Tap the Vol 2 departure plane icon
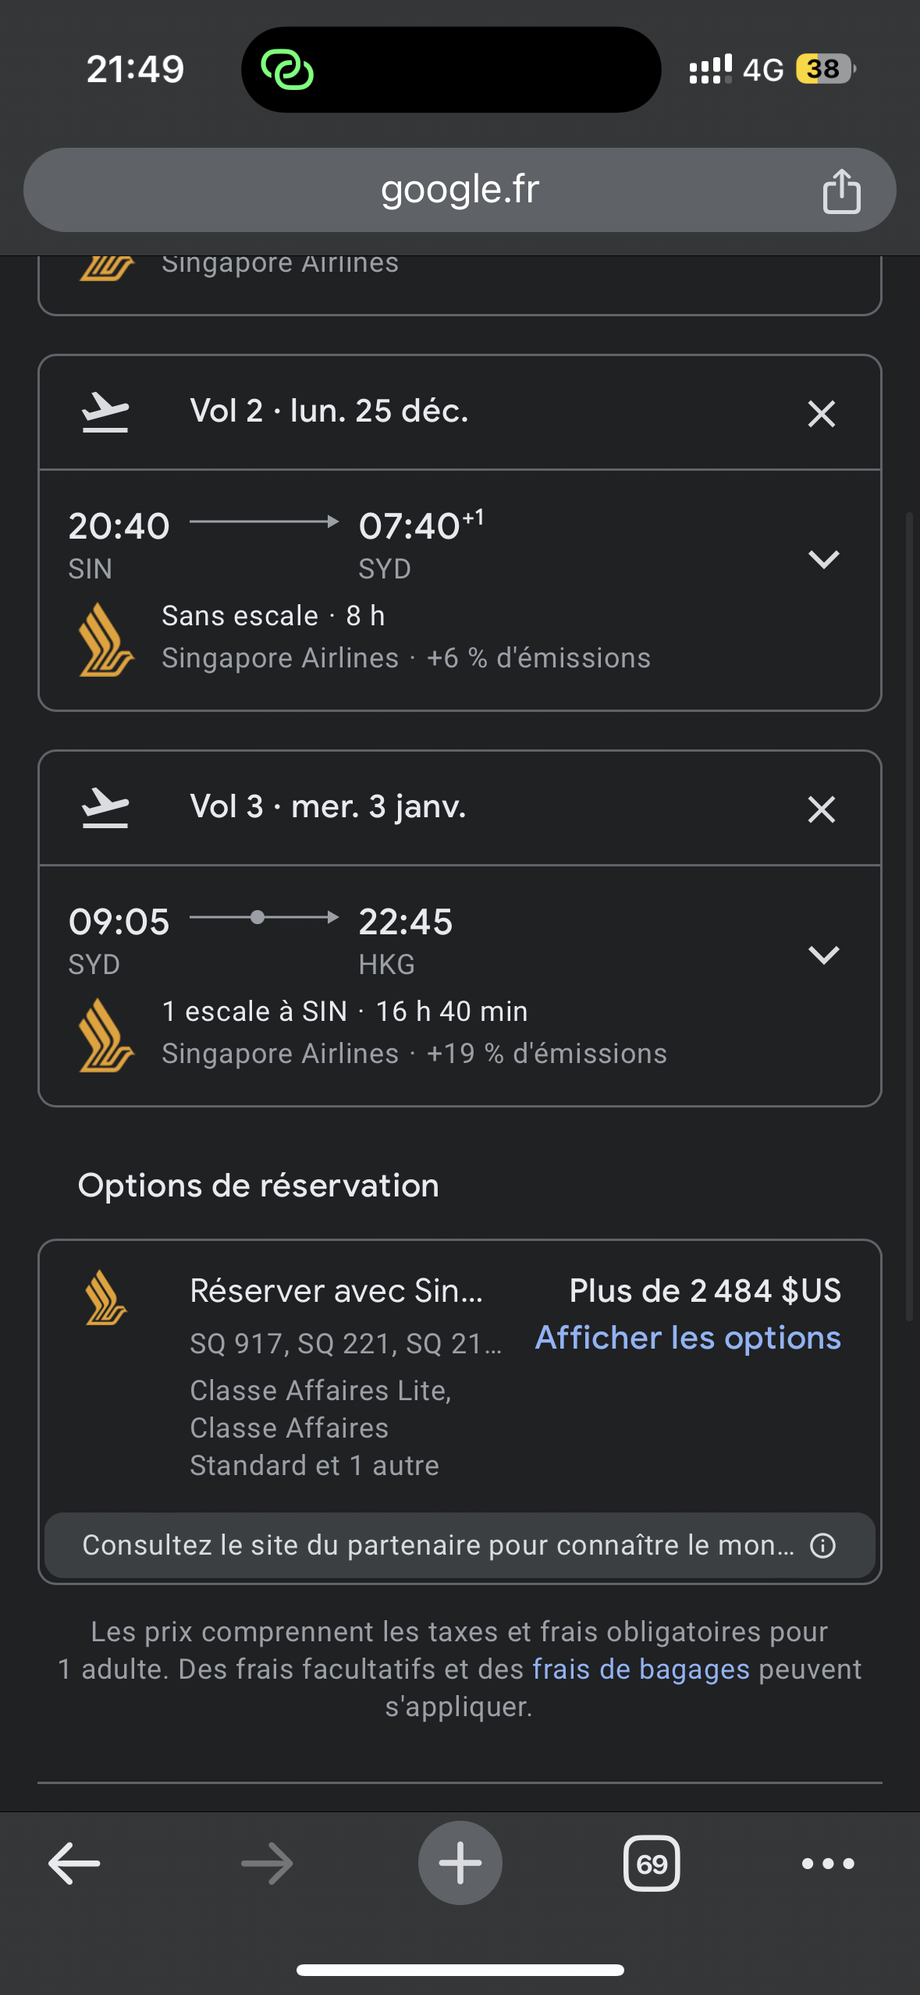This screenshot has height=1995, width=920. 105,412
